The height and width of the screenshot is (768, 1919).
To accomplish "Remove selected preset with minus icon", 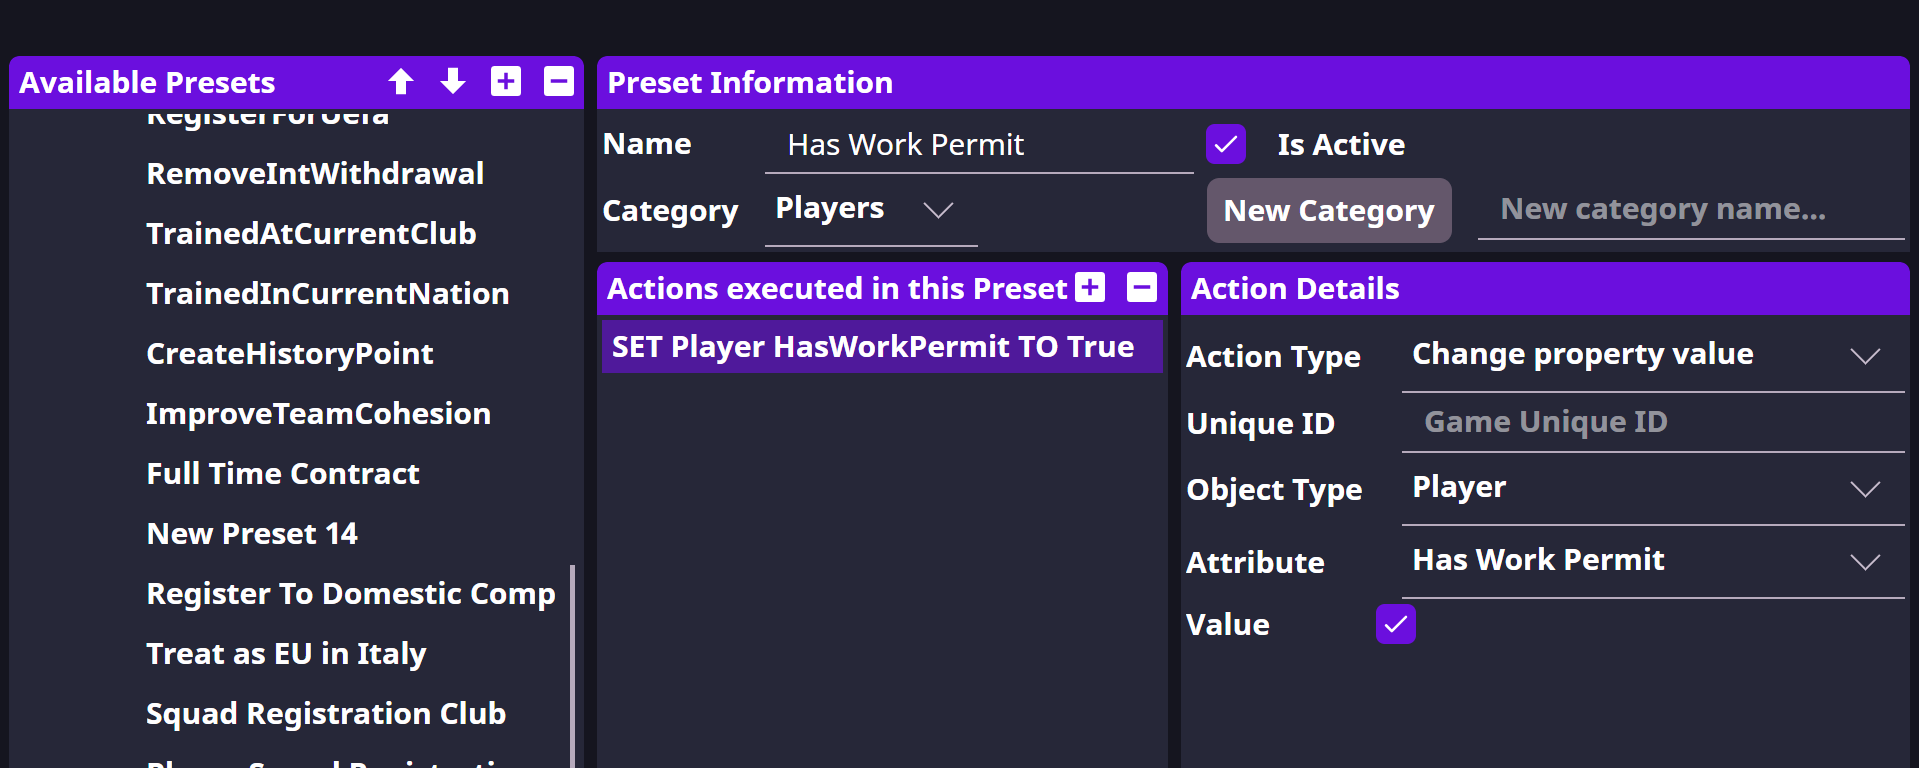I will pos(558,81).
